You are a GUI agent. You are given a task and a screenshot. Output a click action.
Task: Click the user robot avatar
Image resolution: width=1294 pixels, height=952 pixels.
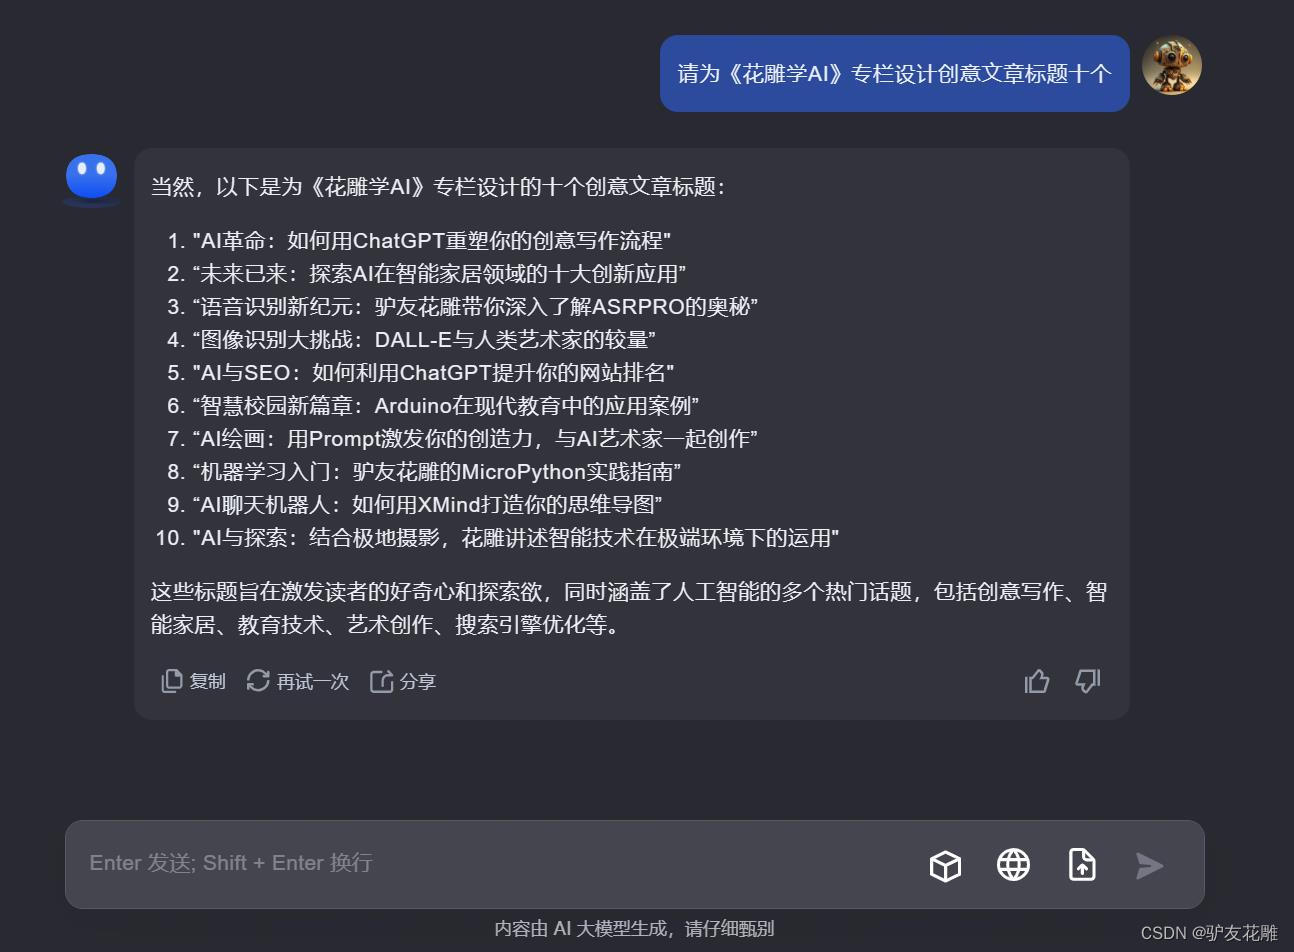coord(1171,66)
